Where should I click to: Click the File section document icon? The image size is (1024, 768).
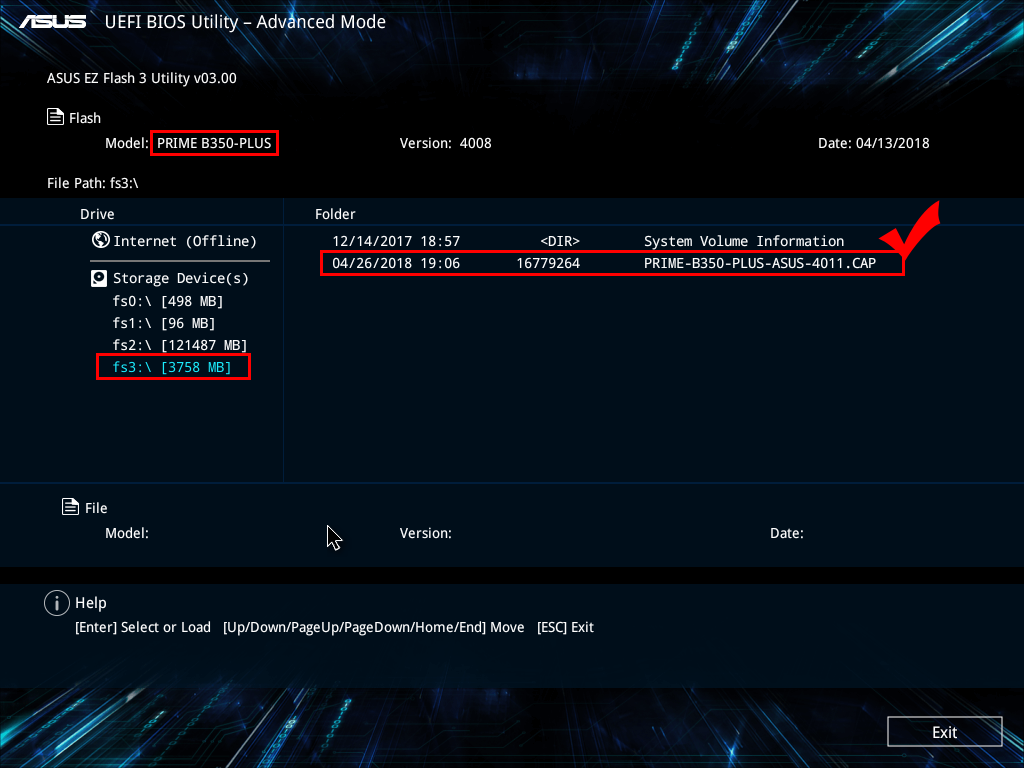point(71,507)
